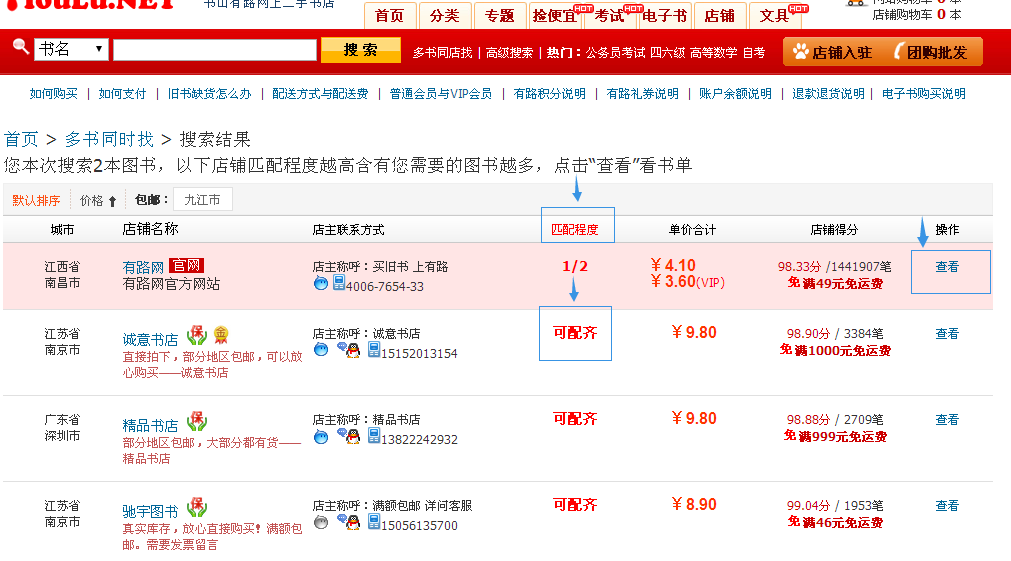Click the 官网 badge next to 有路网
The height and width of the screenshot is (561, 1011).
coord(186,266)
